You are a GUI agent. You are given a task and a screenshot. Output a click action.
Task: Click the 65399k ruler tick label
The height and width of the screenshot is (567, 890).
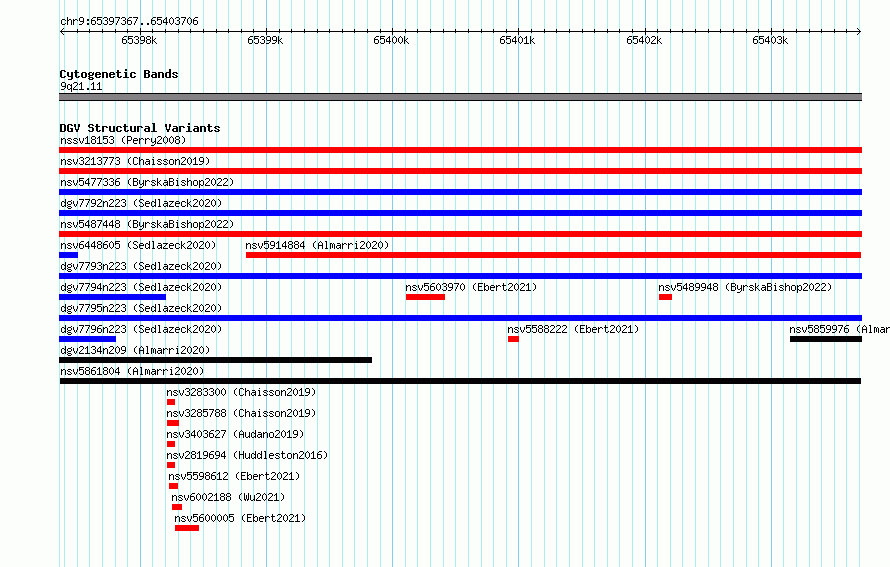[265, 40]
